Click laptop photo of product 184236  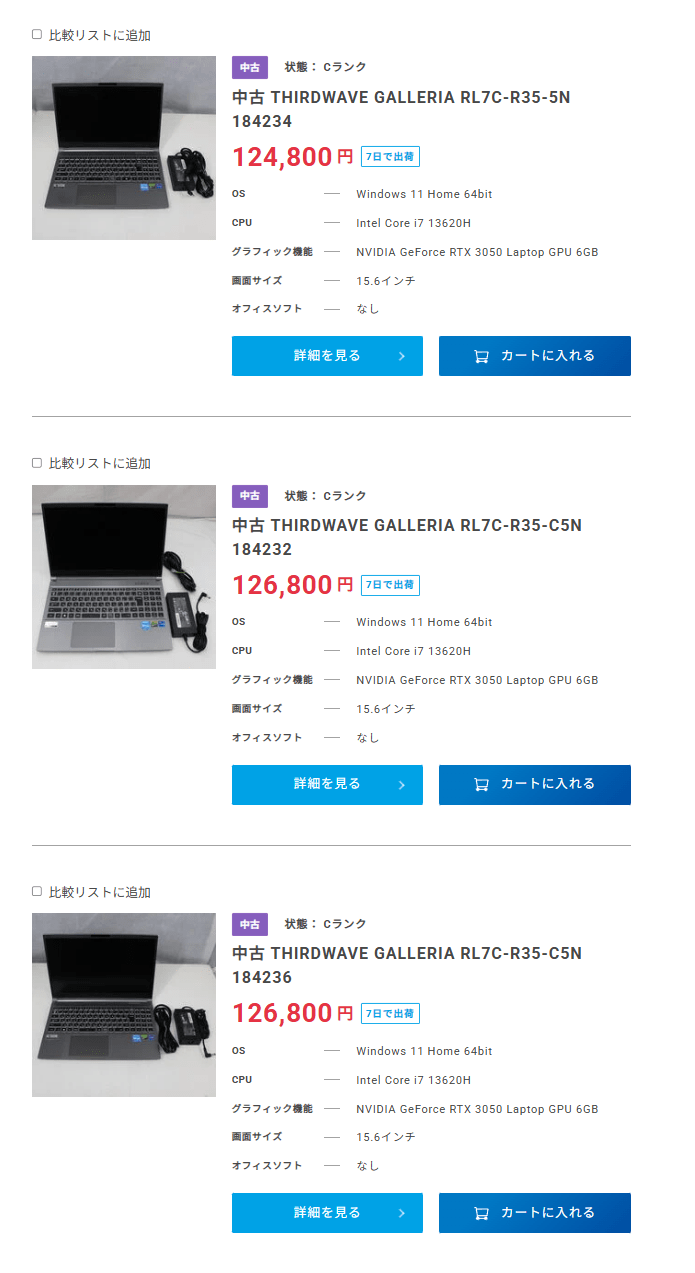(124, 1005)
